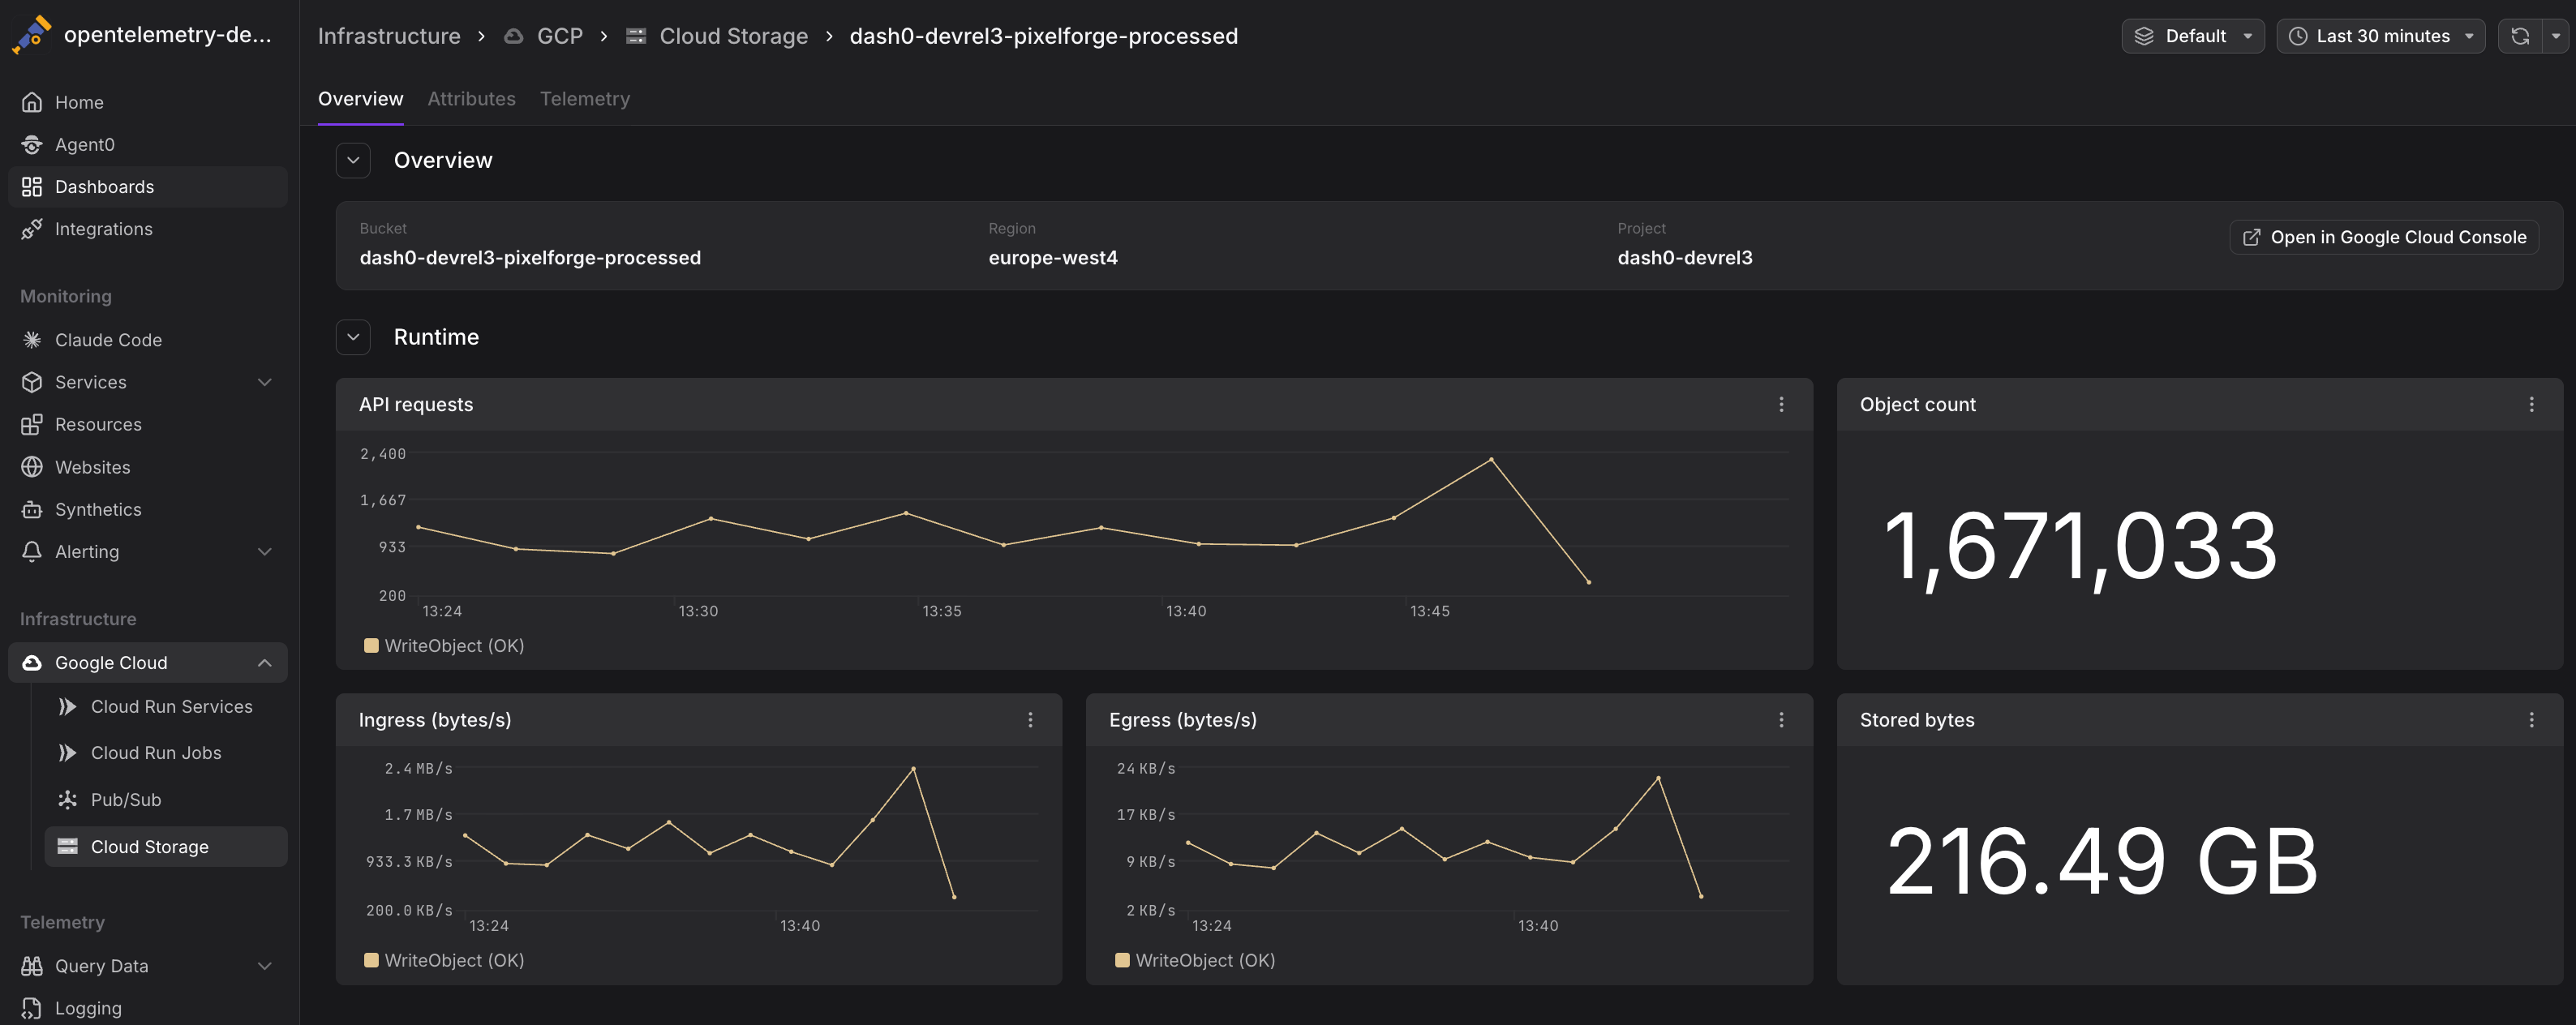Collapse the Runtime section chevron
The image size is (2576, 1025).
coord(353,337)
